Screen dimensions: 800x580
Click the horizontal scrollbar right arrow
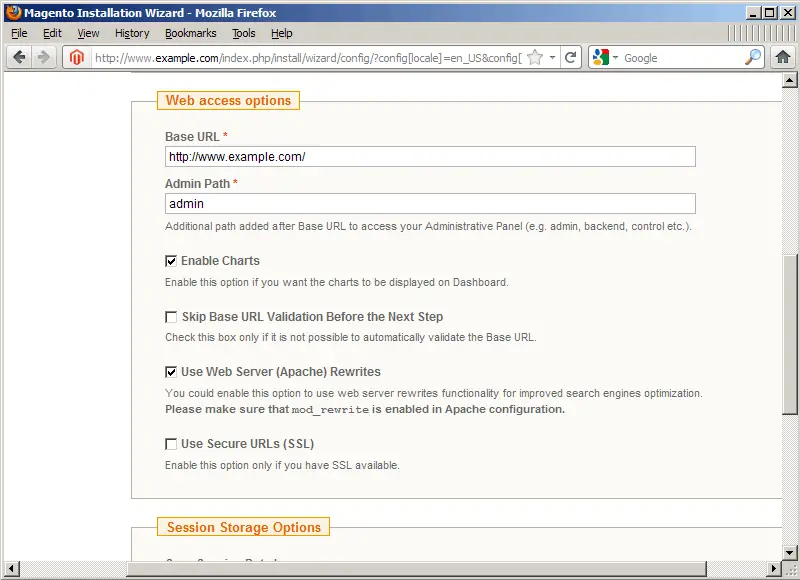[774, 569]
